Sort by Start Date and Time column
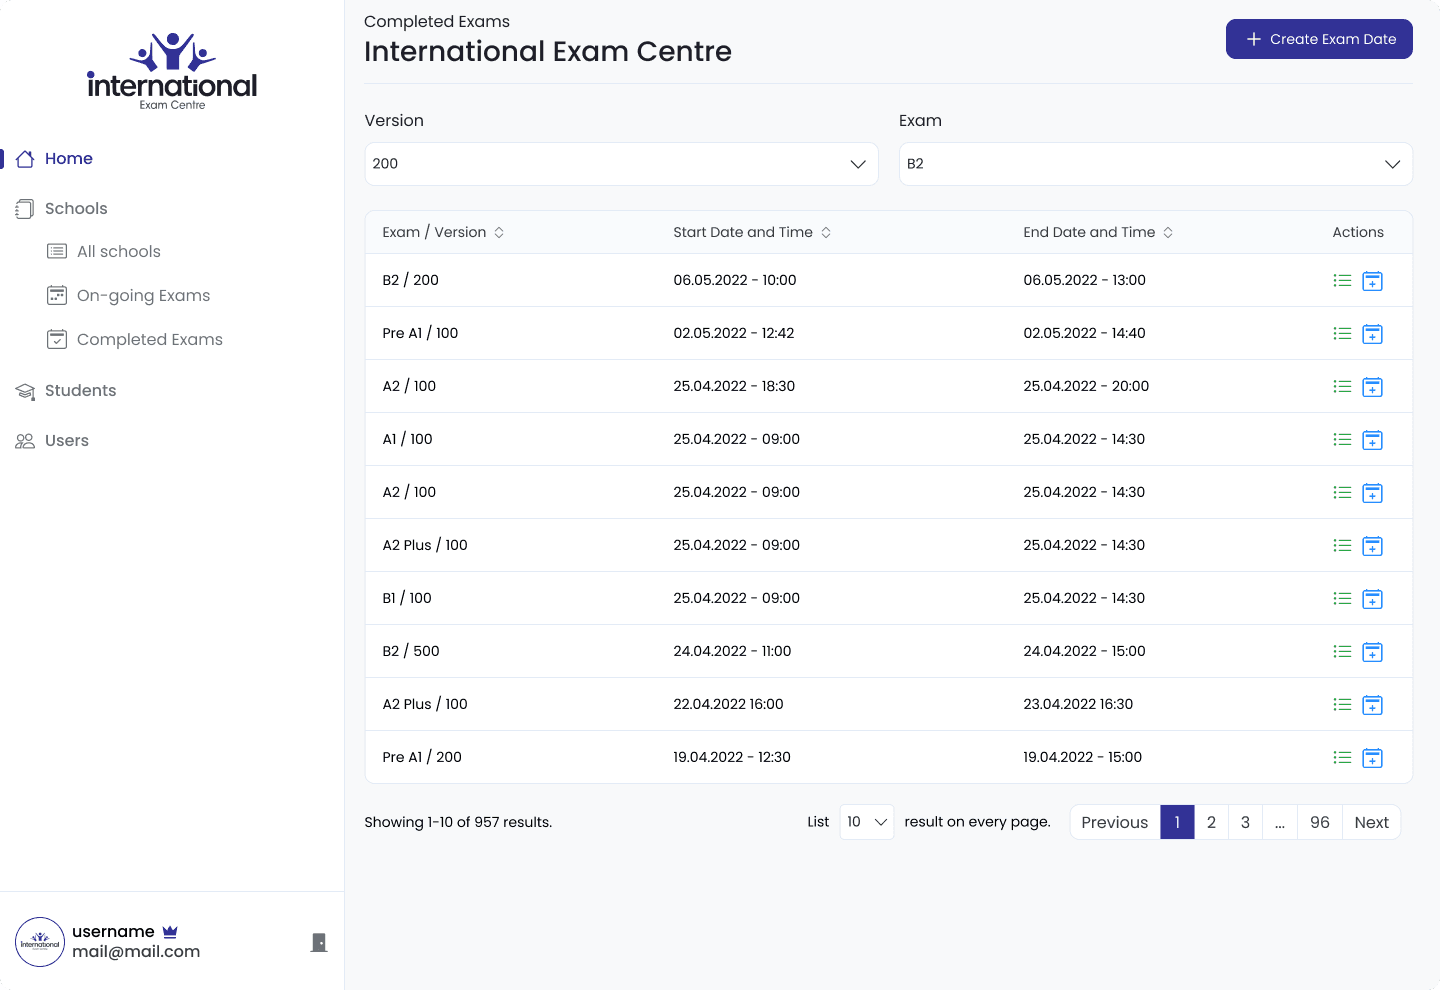Image resolution: width=1440 pixels, height=990 pixels. pos(752,232)
